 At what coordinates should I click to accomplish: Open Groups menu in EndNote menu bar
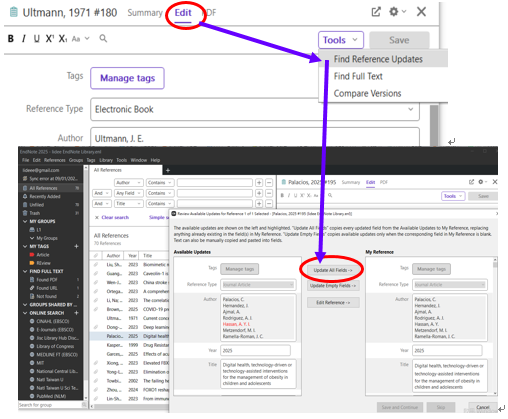[x=76, y=160]
